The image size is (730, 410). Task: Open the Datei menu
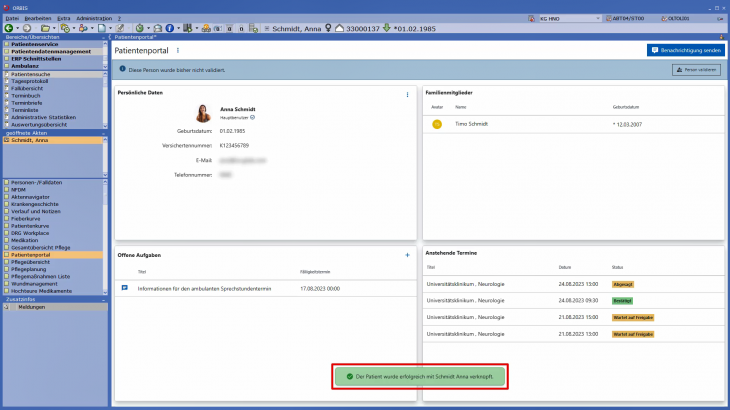(11, 18)
